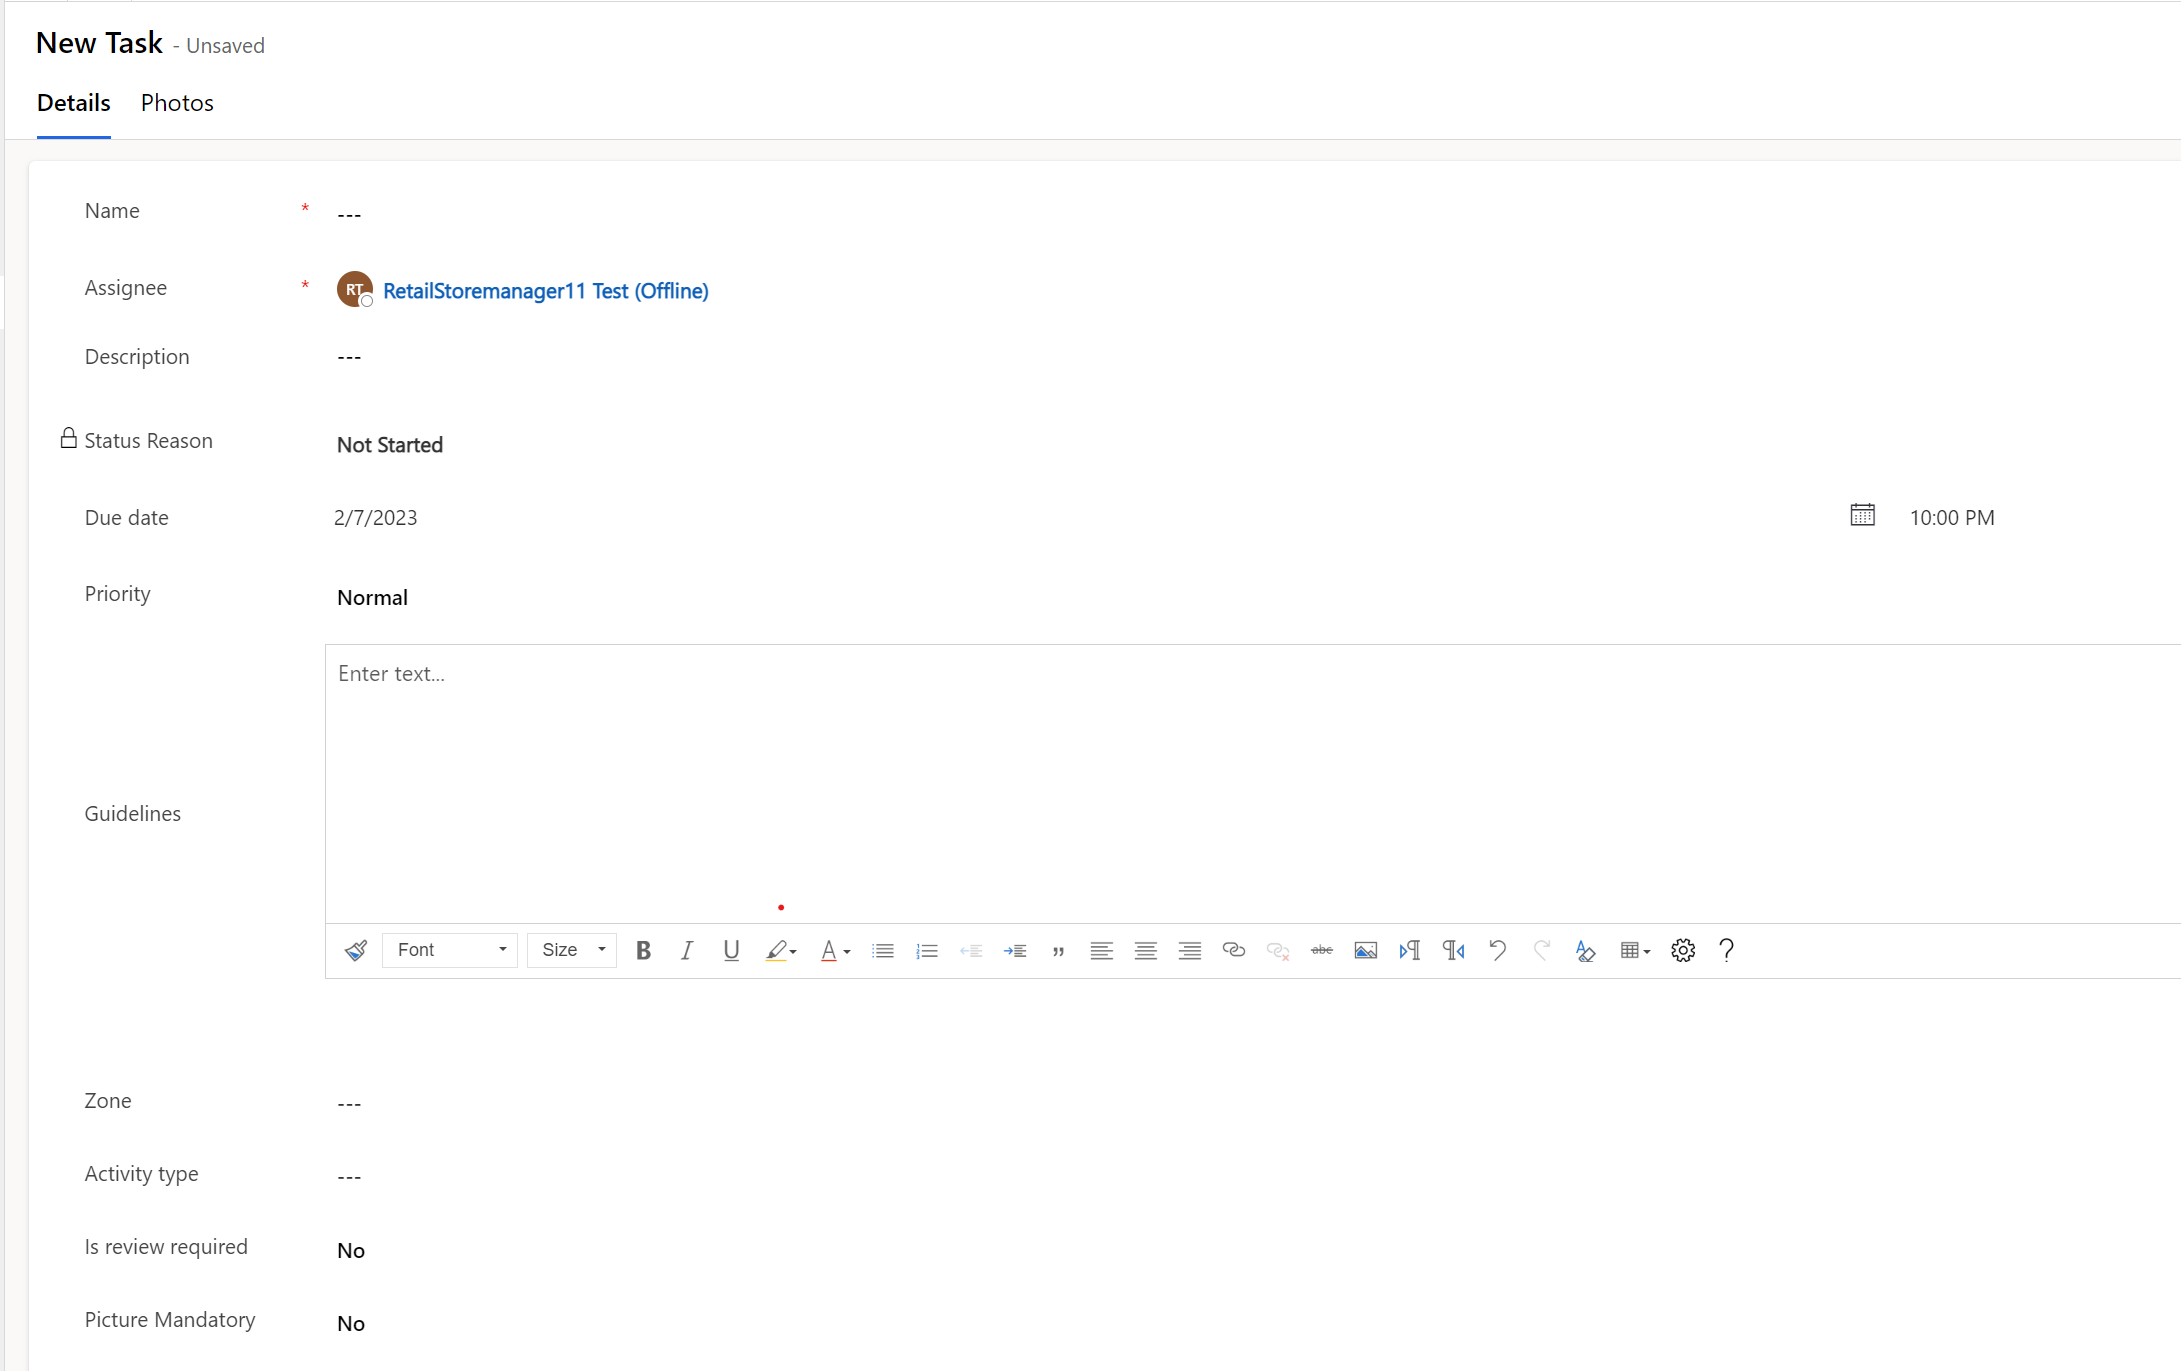Image resolution: width=2181 pixels, height=1371 pixels.
Task: Click the Bold formatting icon
Action: [643, 948]
